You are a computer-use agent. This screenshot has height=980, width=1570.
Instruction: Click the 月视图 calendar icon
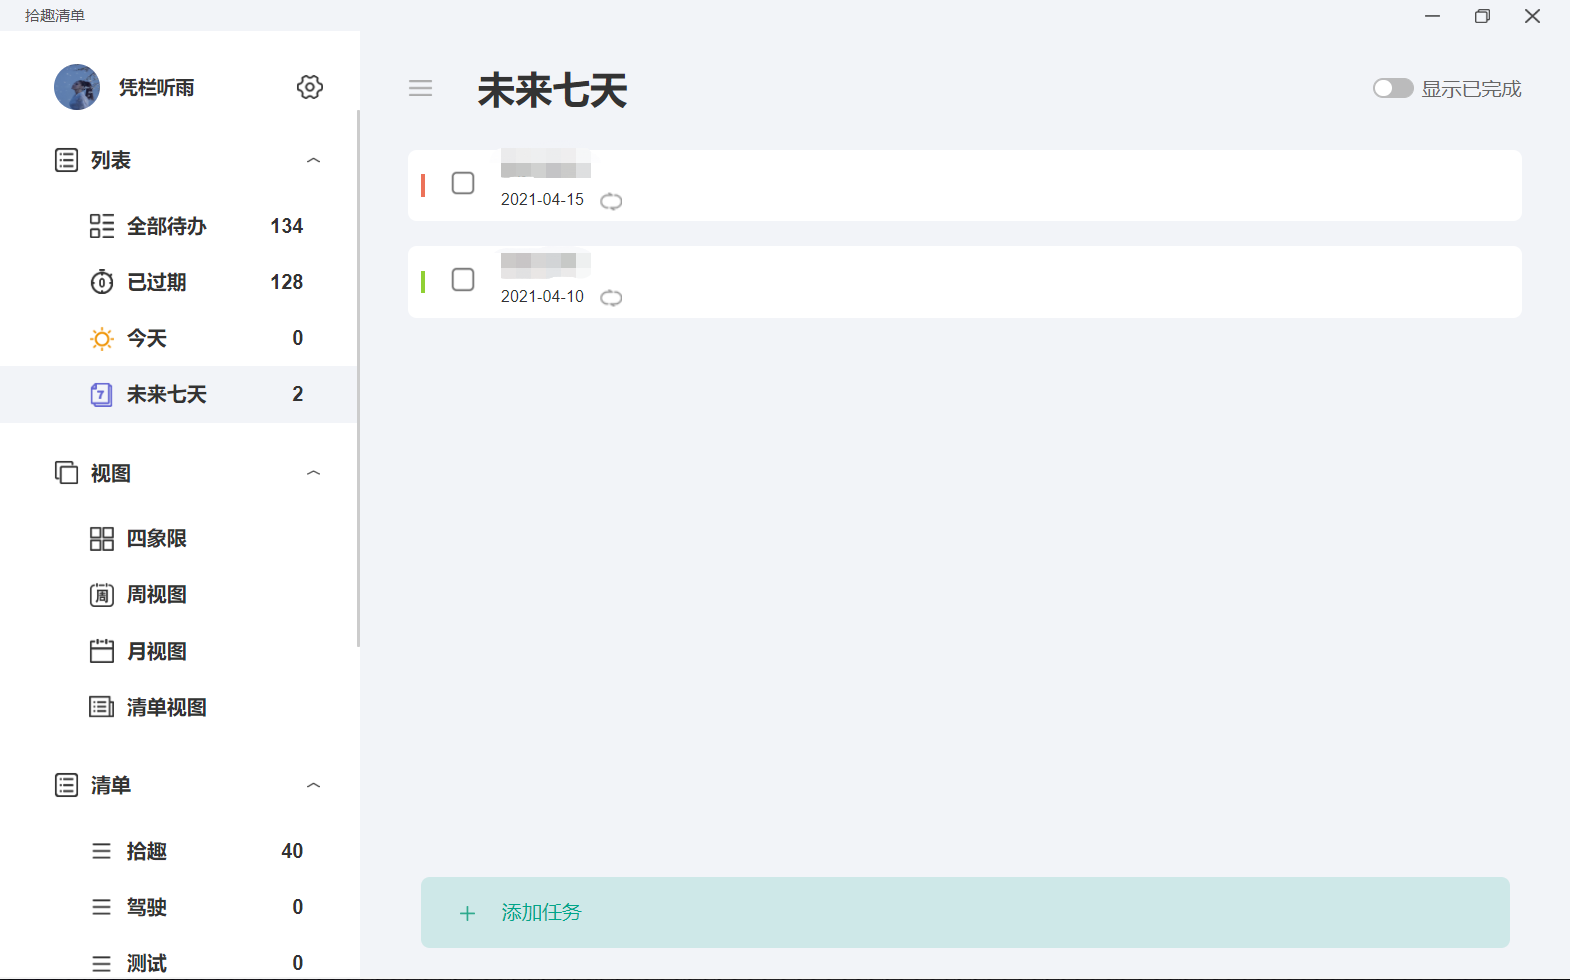(101, 652)
